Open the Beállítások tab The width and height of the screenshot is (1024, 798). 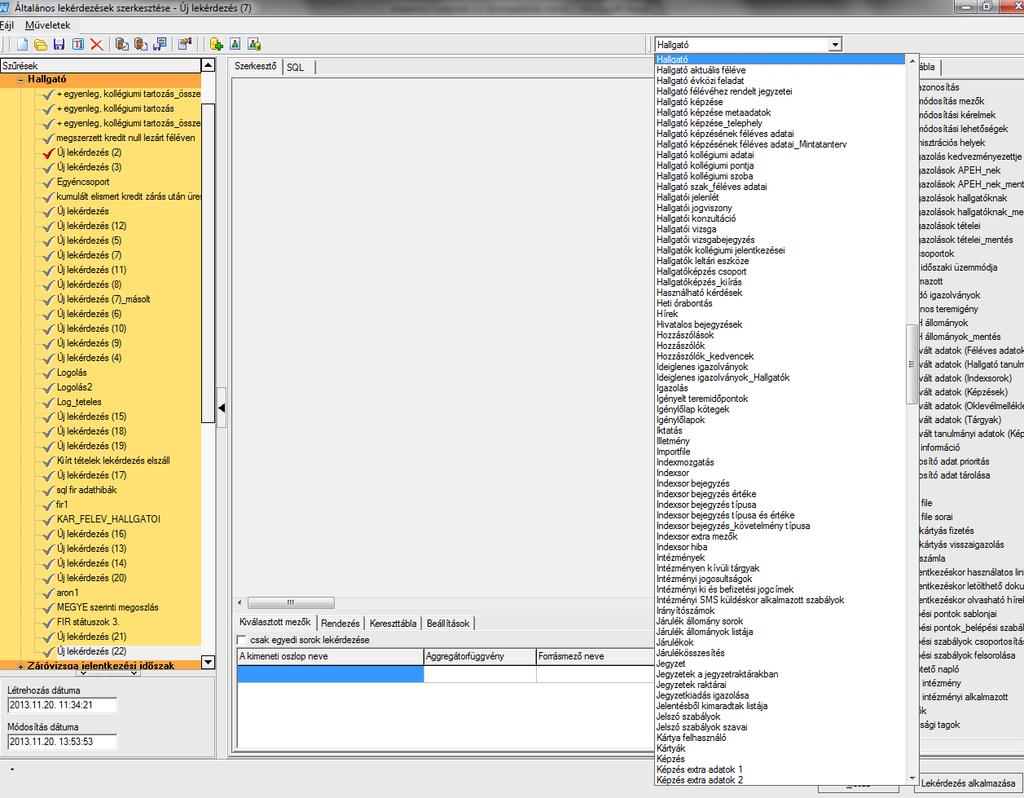(x=448, y=624)
